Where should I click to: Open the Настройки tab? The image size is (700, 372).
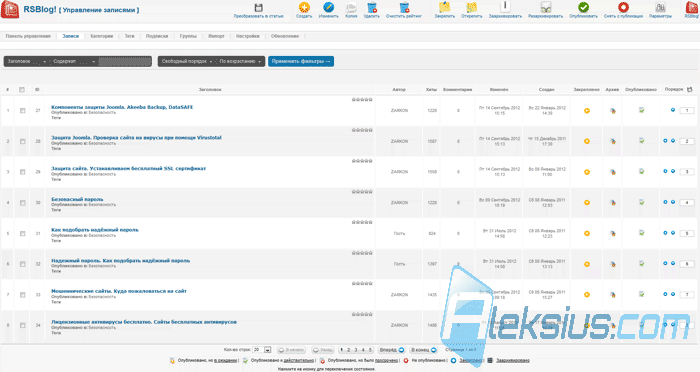248,36
